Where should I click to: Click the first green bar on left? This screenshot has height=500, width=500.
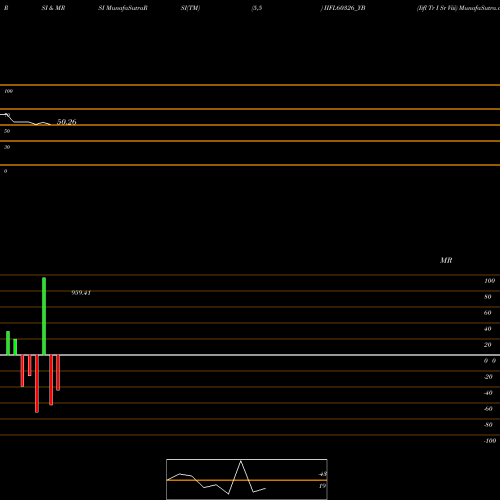click(x=8, y=343)
